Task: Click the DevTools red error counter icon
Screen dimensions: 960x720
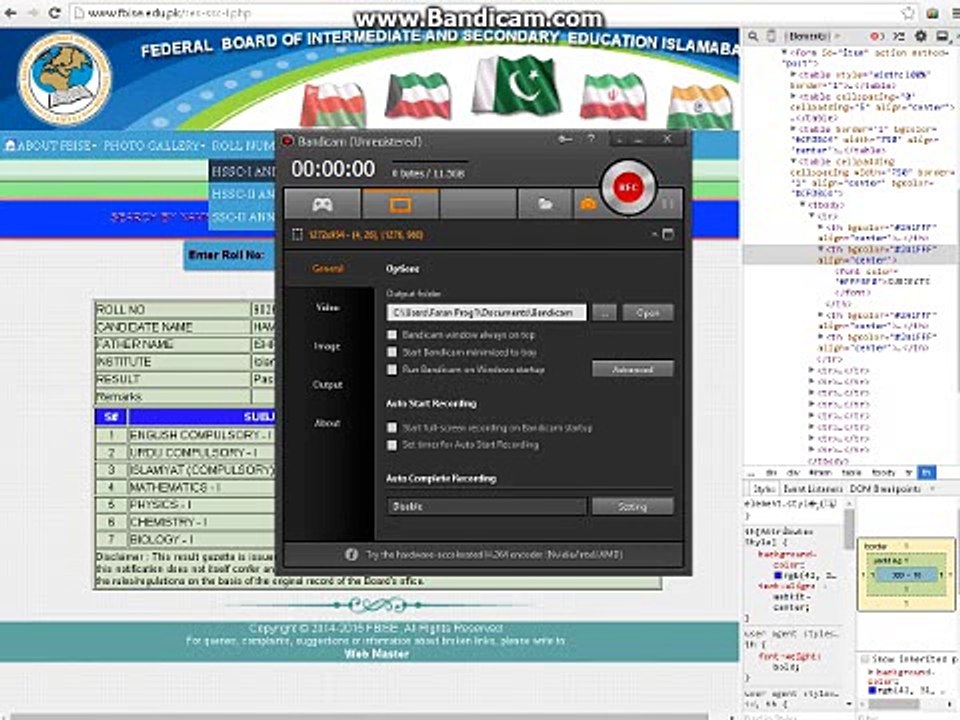Action: tap(877, 37)
